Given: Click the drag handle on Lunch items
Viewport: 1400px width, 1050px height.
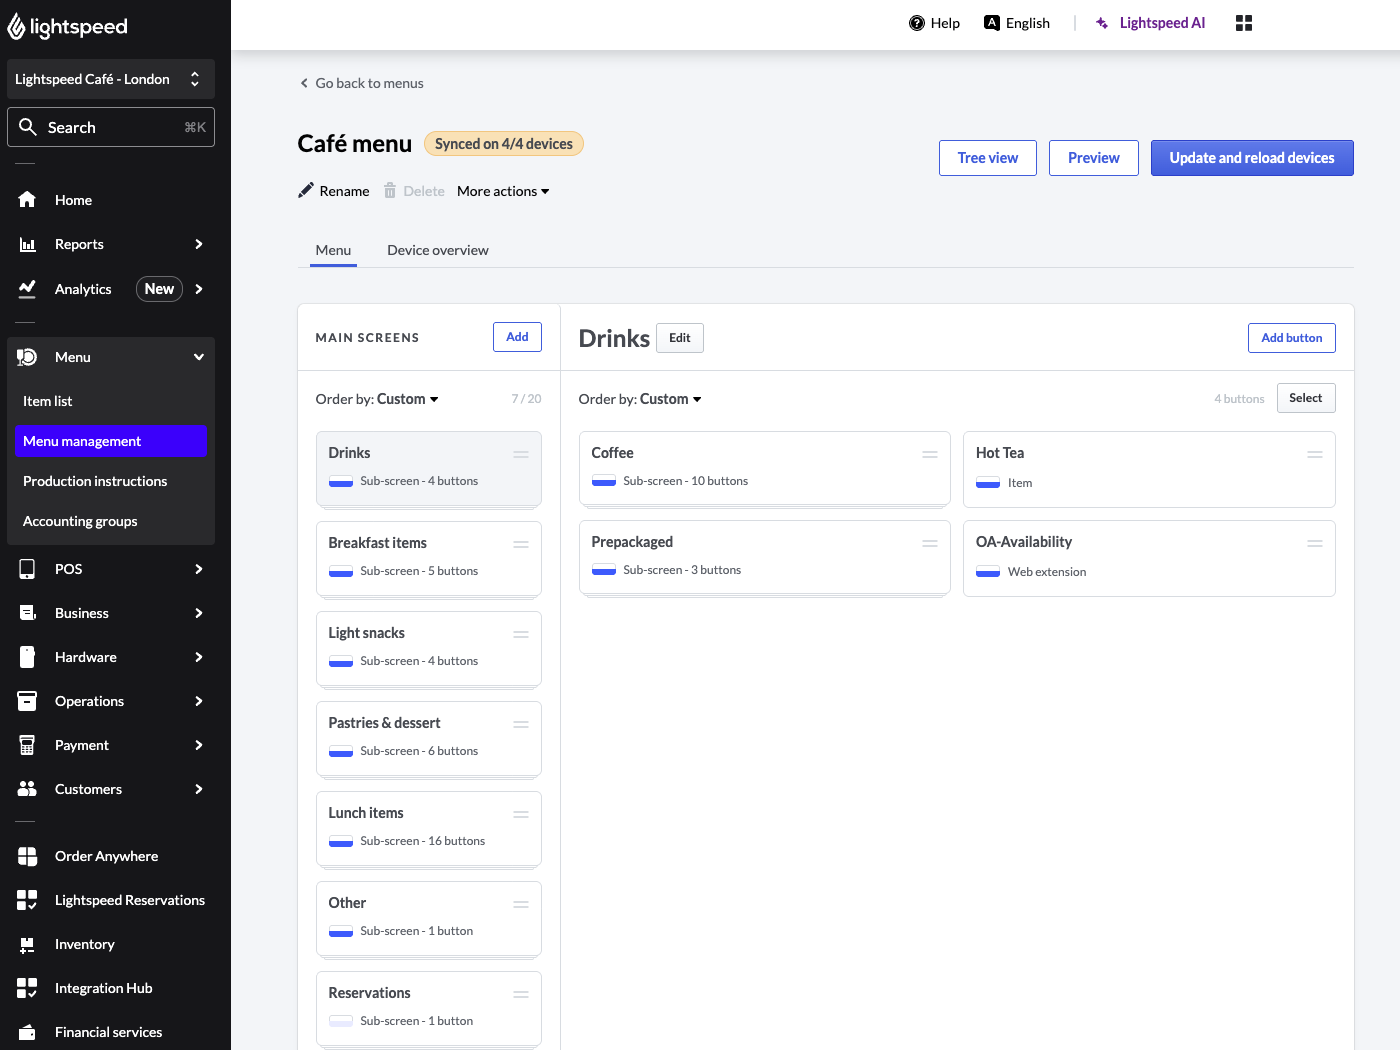Looking at the screenshot, I should (x=521, y=814).
